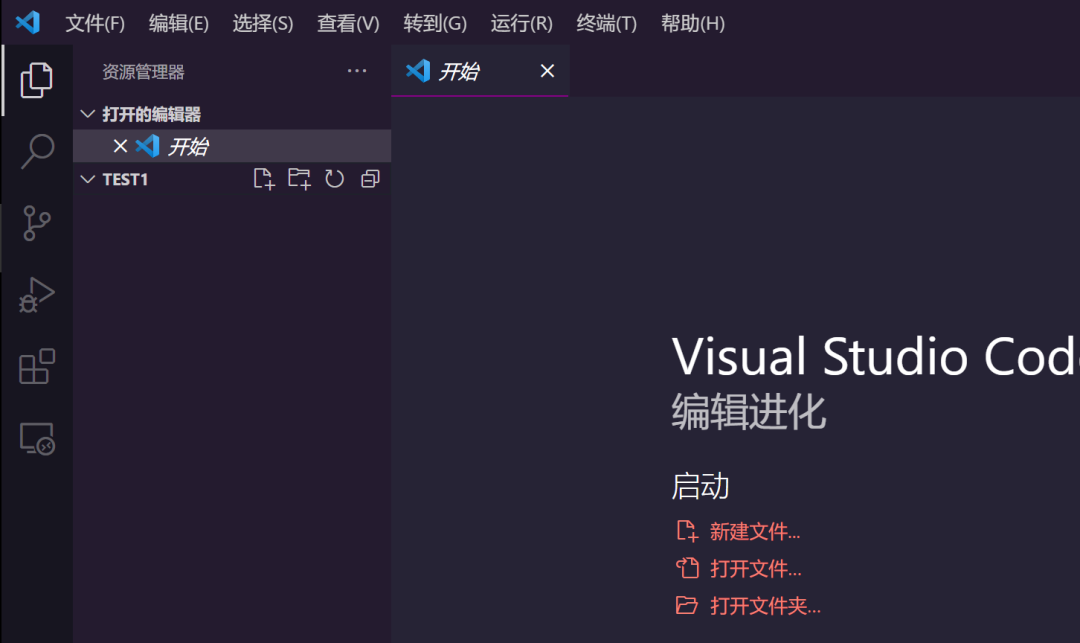
Task: Open Run and Debug view
Action: click(37, 295)
